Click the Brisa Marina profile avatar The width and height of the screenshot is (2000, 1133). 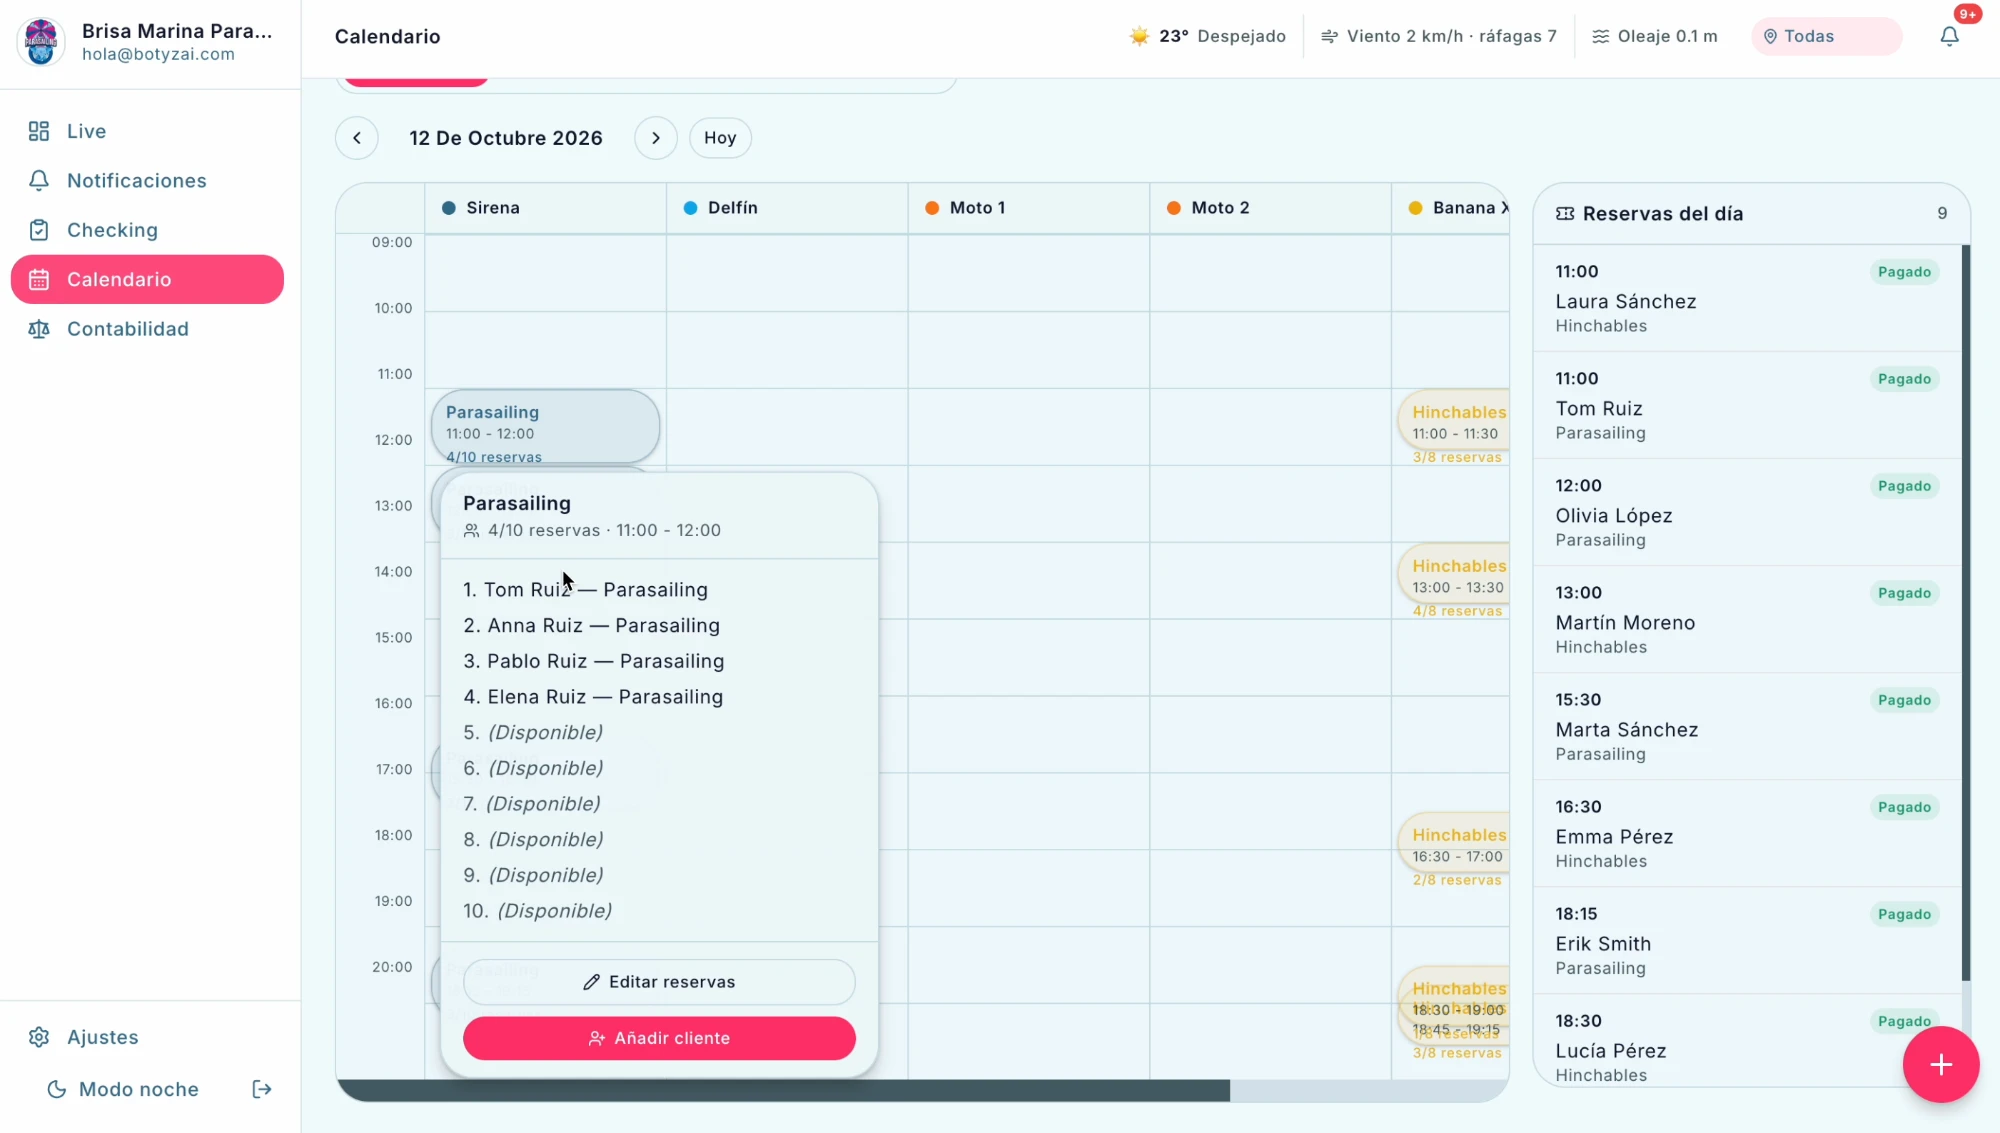(x=41, y=41)
